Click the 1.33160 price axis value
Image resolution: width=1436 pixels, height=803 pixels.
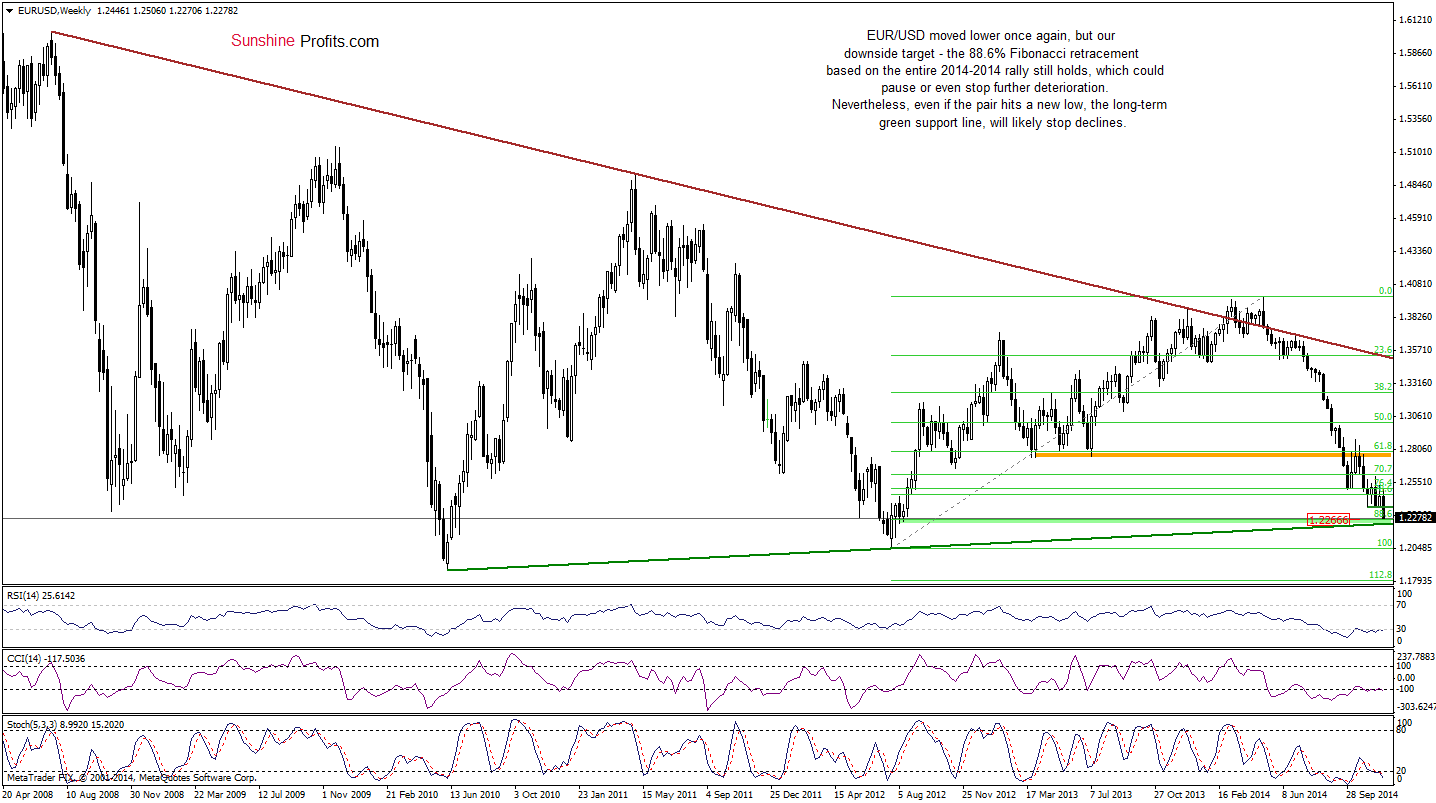1415,383
